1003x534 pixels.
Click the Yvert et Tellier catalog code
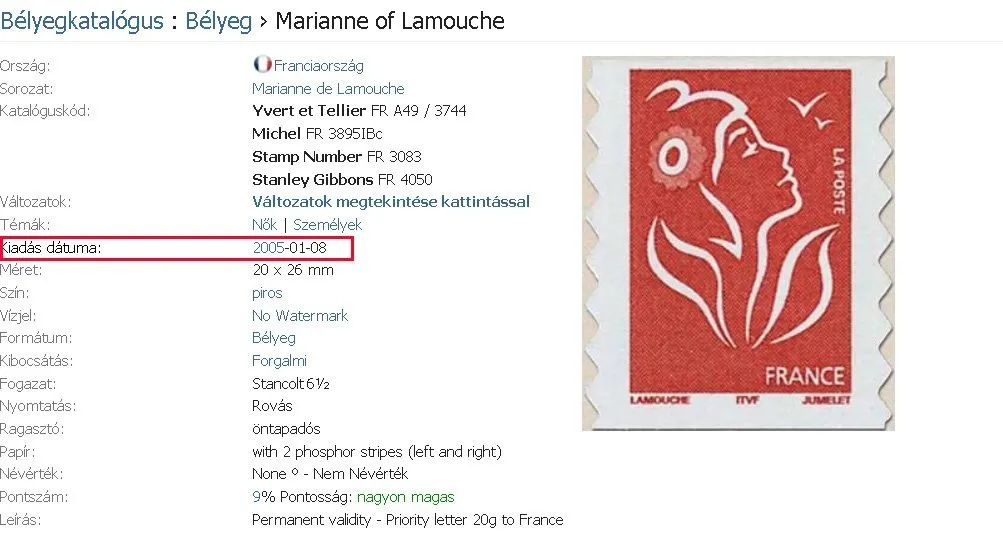(359, 111)
